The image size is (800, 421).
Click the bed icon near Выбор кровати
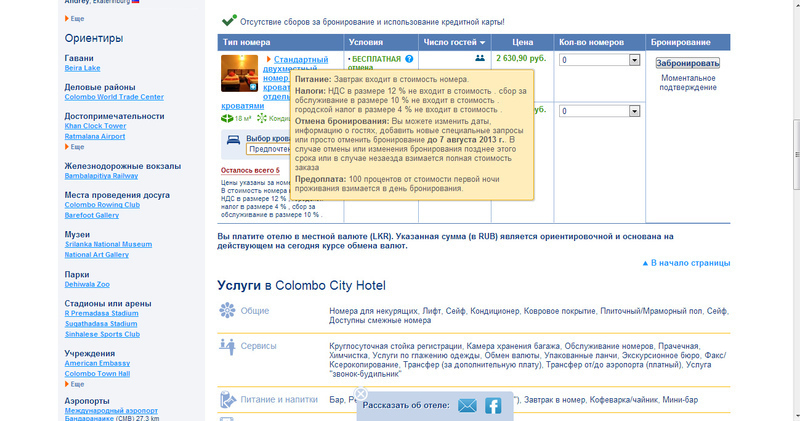[x=233, y=140]
